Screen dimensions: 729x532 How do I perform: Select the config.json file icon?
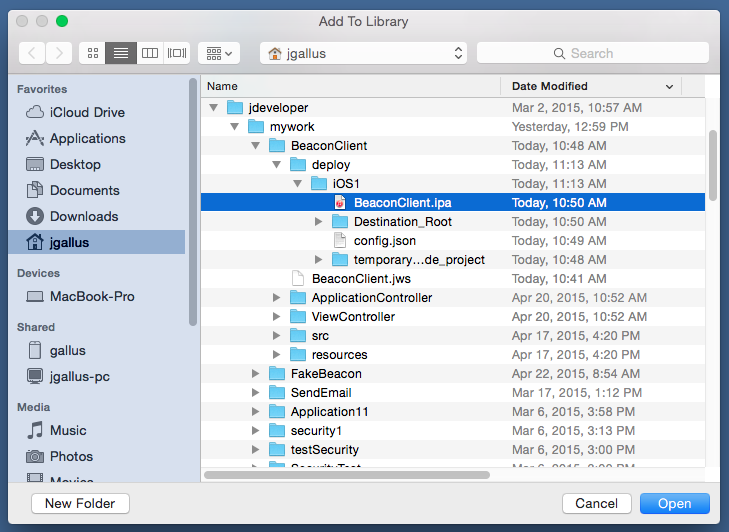pos(340,240)
